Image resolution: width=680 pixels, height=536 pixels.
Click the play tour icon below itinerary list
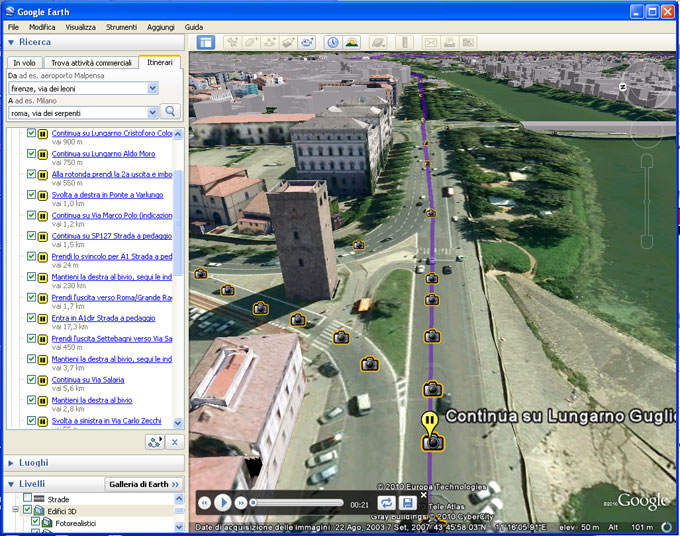[x=154, y=442]
